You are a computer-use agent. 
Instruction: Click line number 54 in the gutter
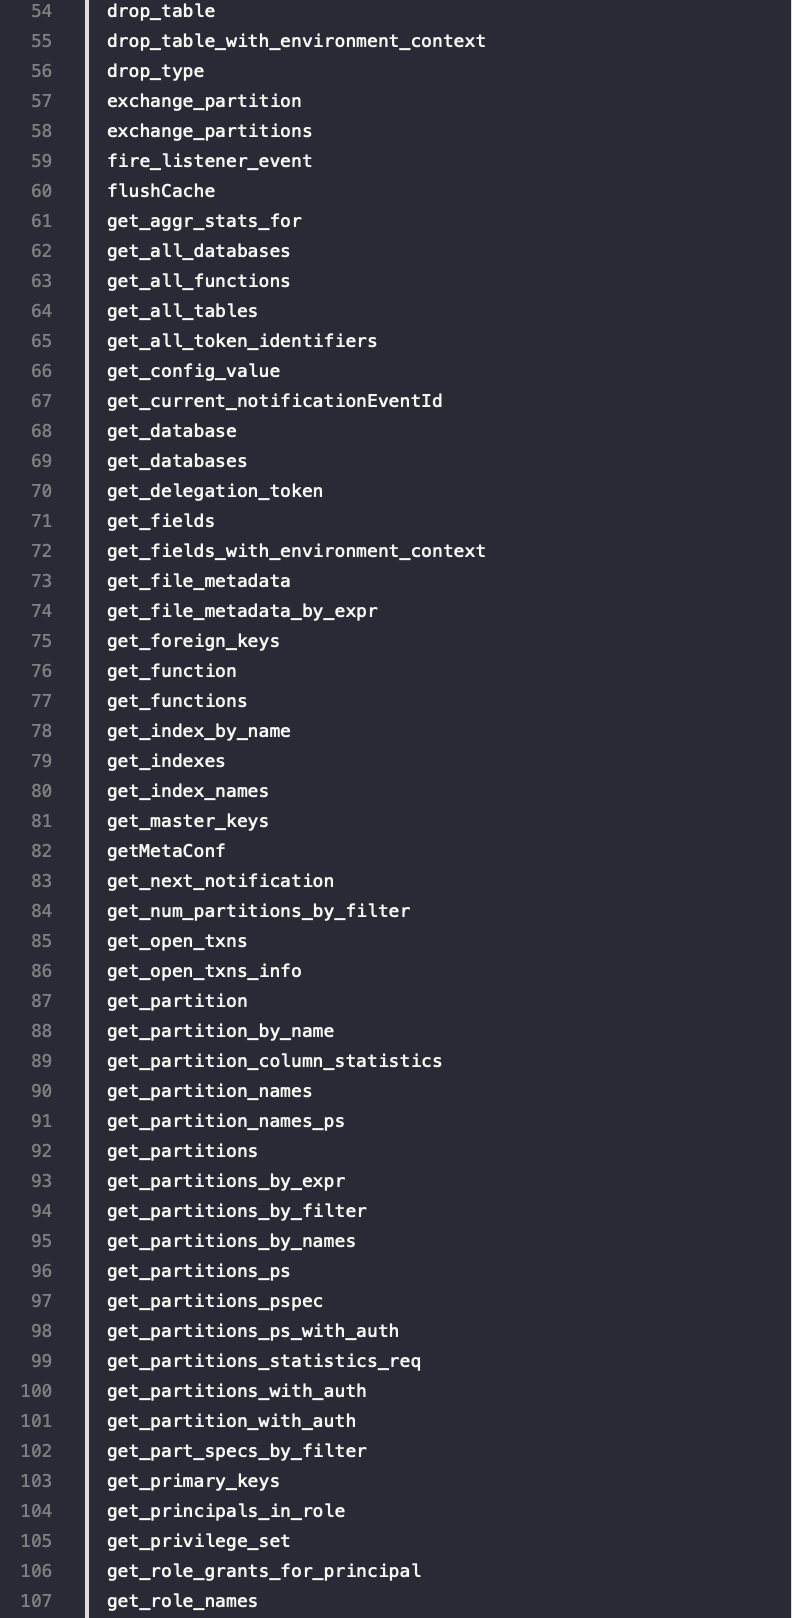[x=41, y=11]
